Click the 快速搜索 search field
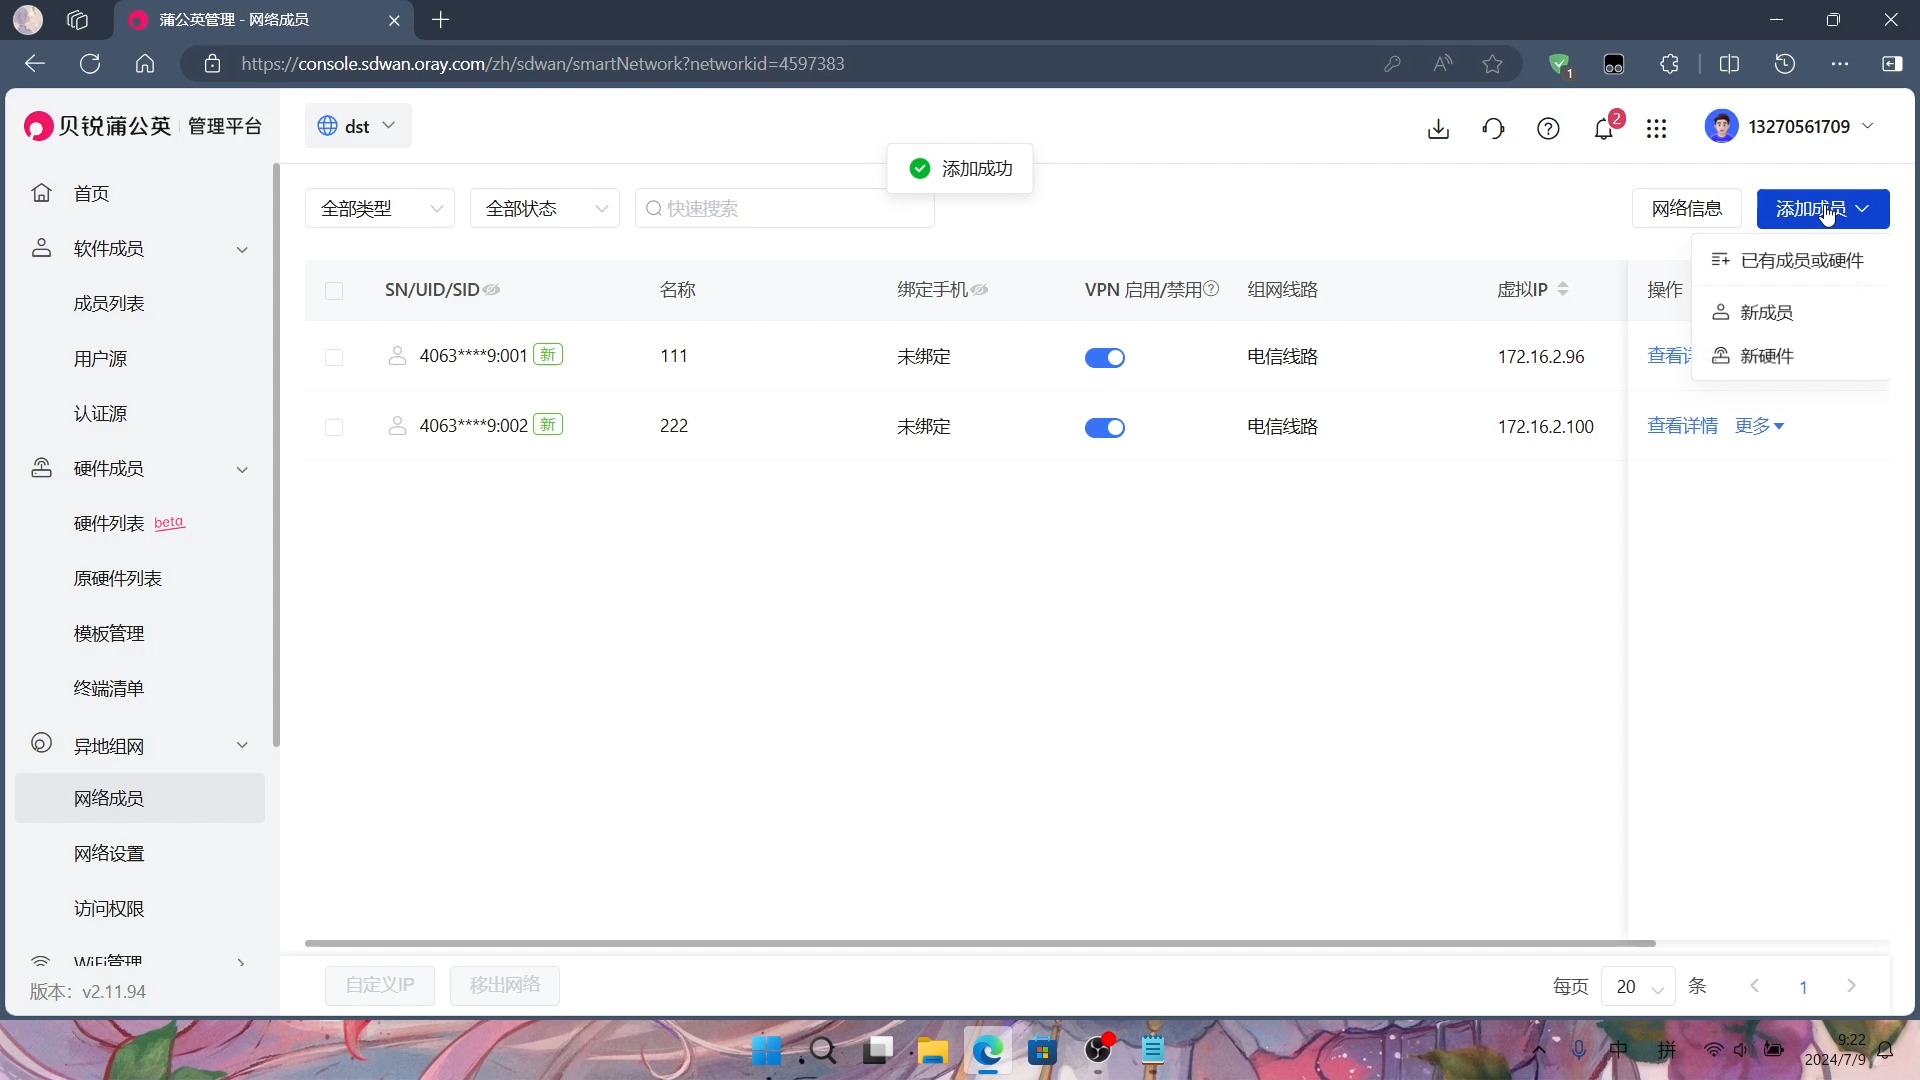 click(785, 208)
